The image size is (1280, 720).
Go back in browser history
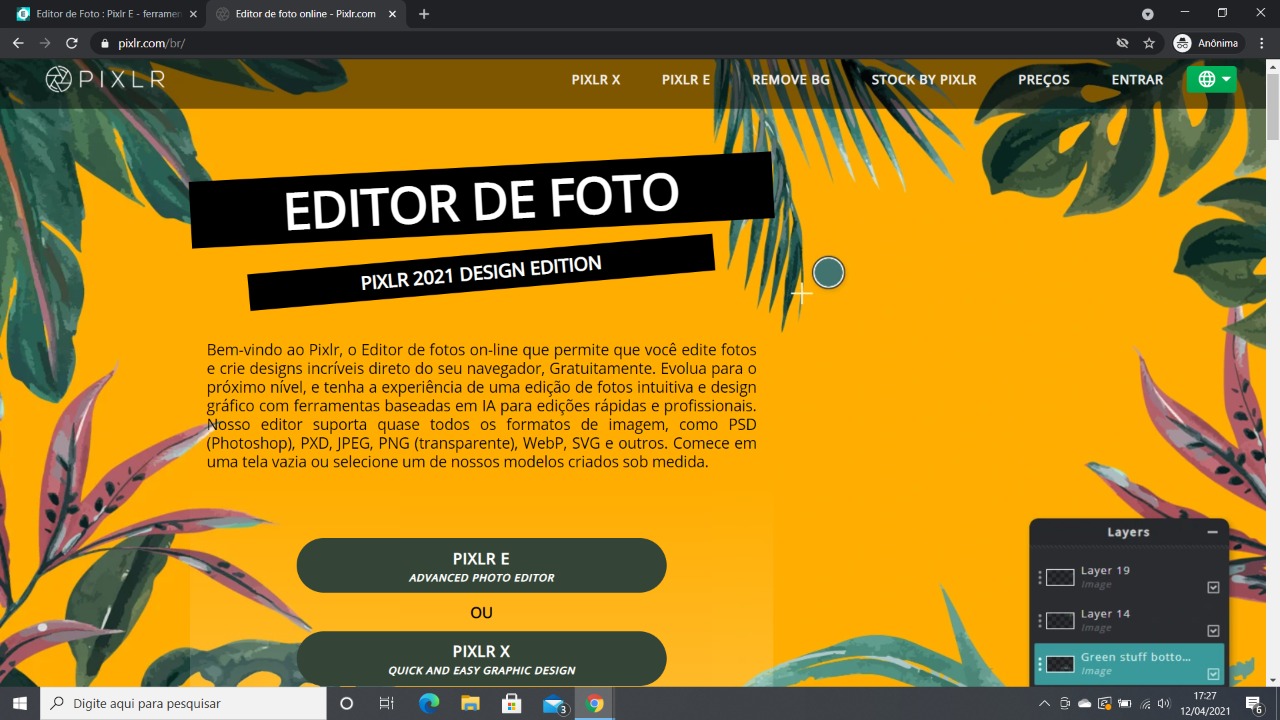click(x=18, y=43)
